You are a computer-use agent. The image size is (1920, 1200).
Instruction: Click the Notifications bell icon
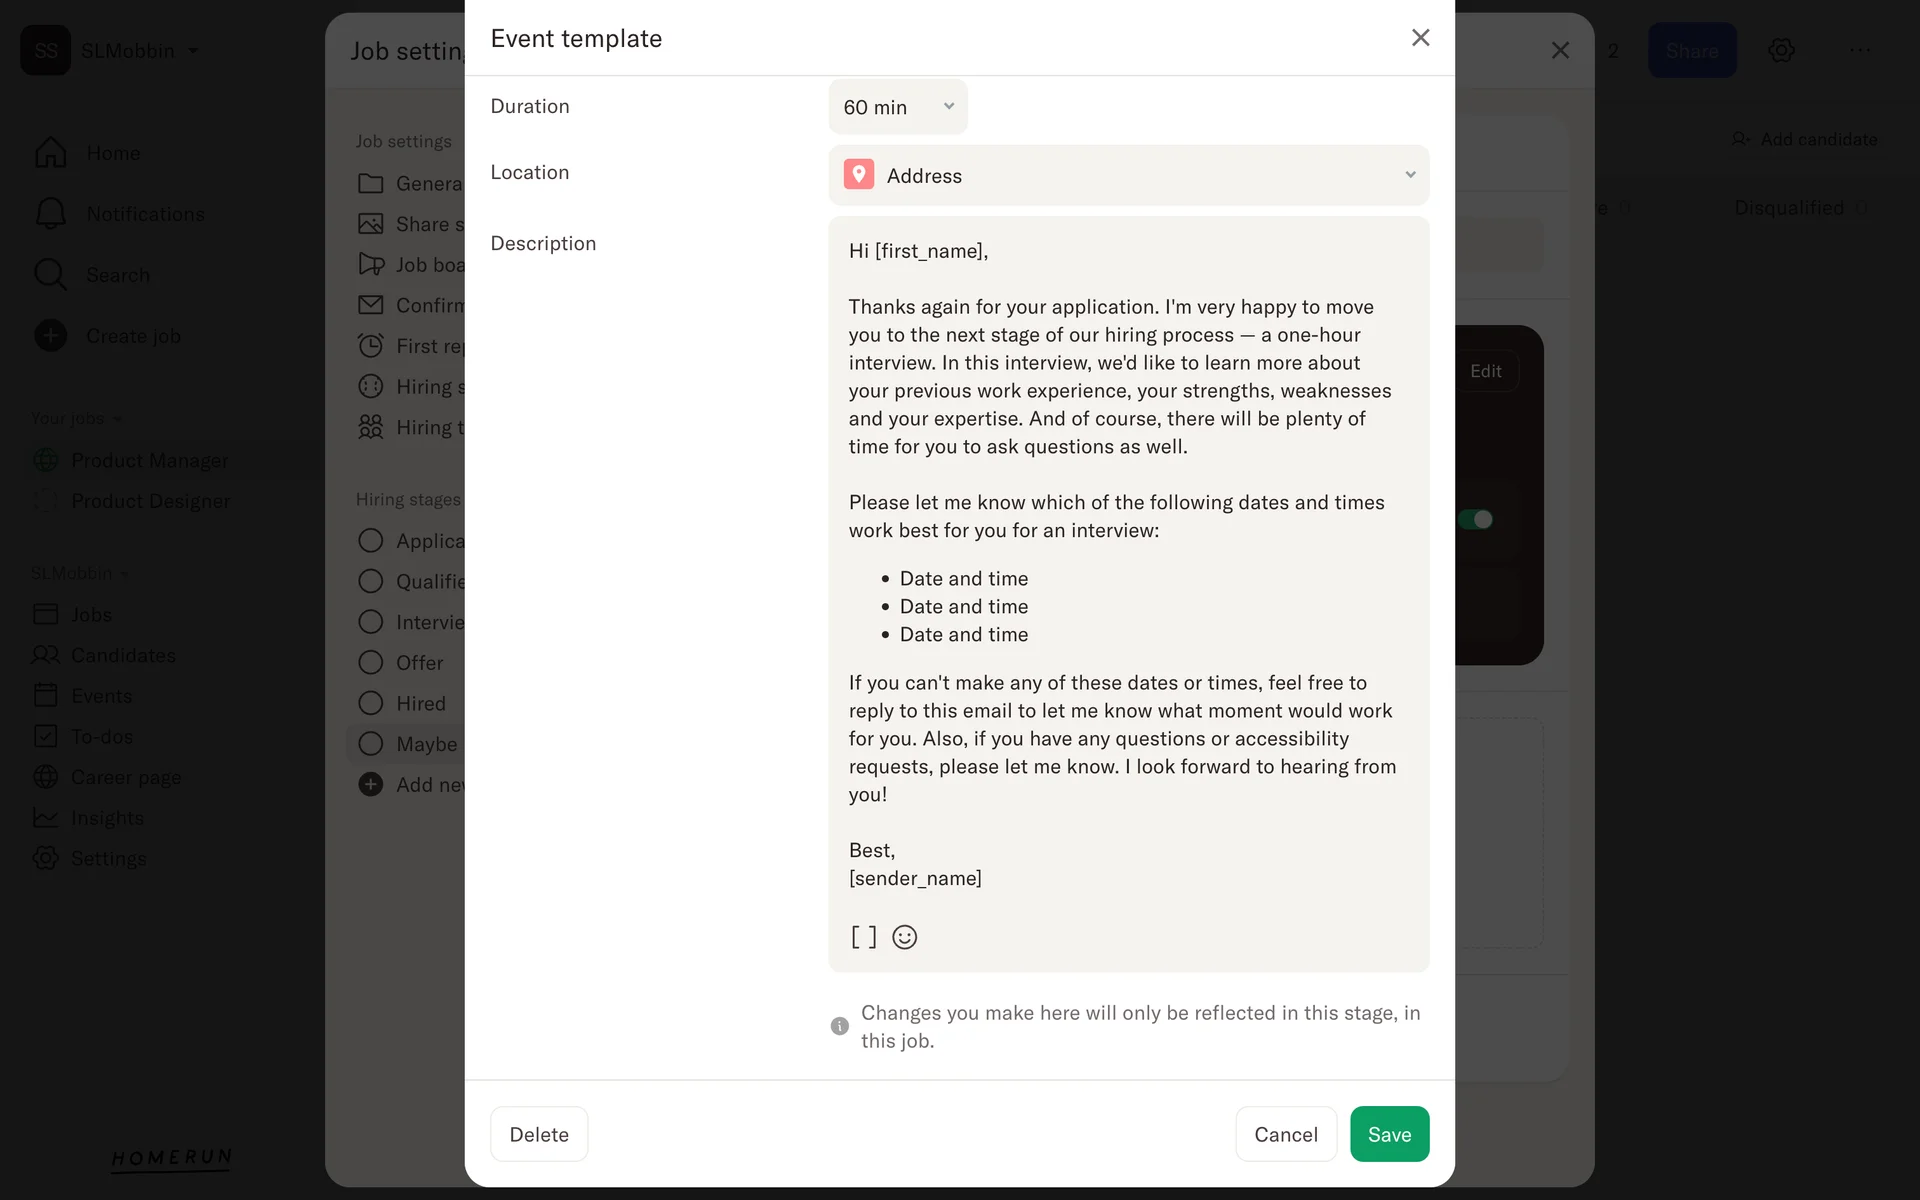click(50, 214)
